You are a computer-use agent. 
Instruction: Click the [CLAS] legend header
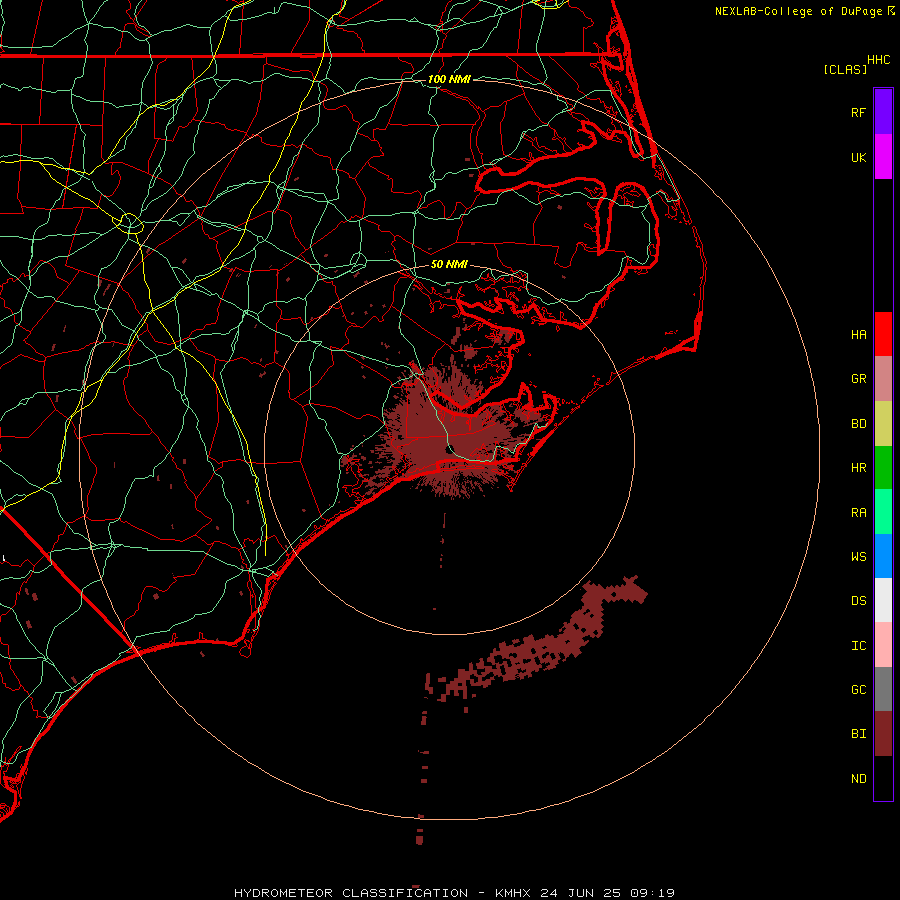[x=845, y=69]
